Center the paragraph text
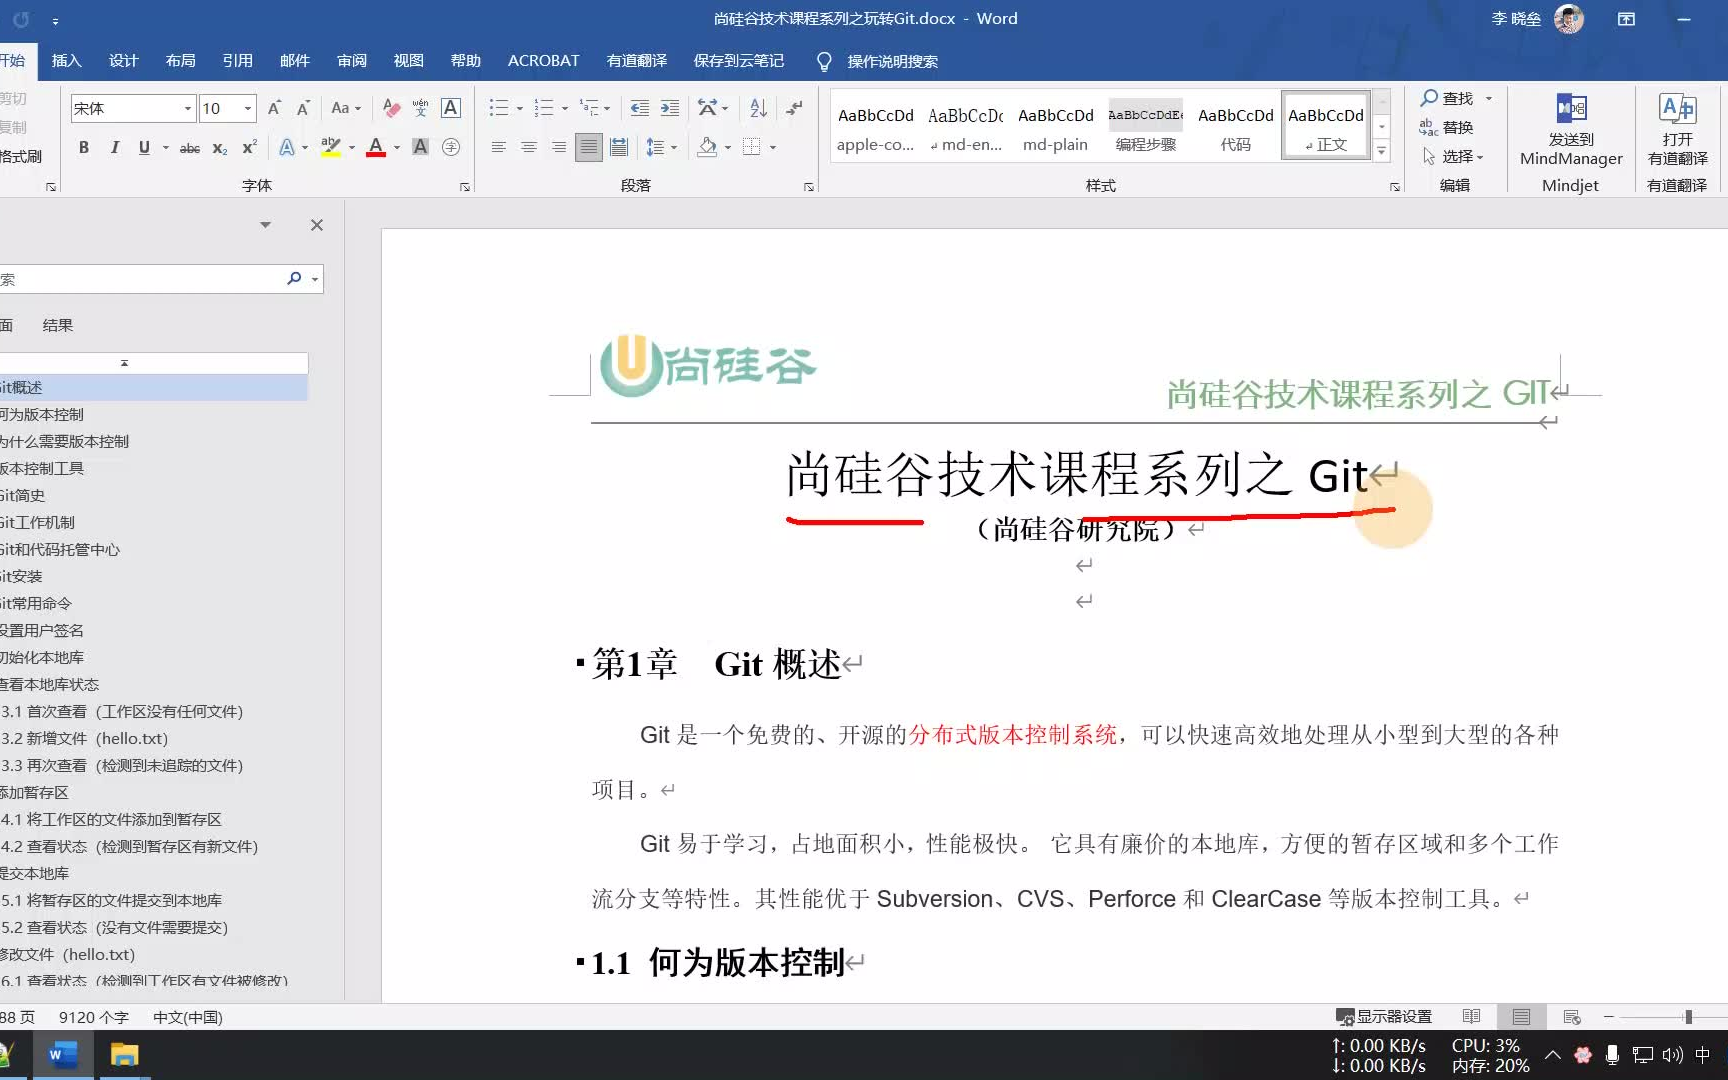This screenshot has width=1728, height=1080. [x=528, y=147]
